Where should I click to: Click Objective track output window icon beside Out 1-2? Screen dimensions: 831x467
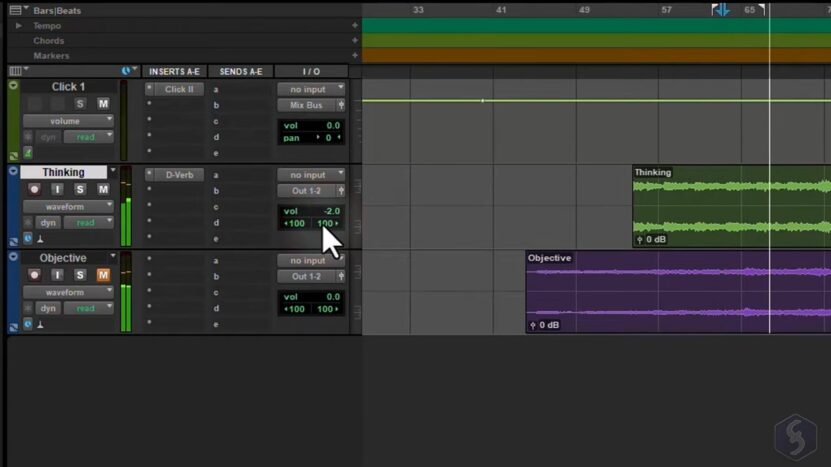[x=341, y=276]
